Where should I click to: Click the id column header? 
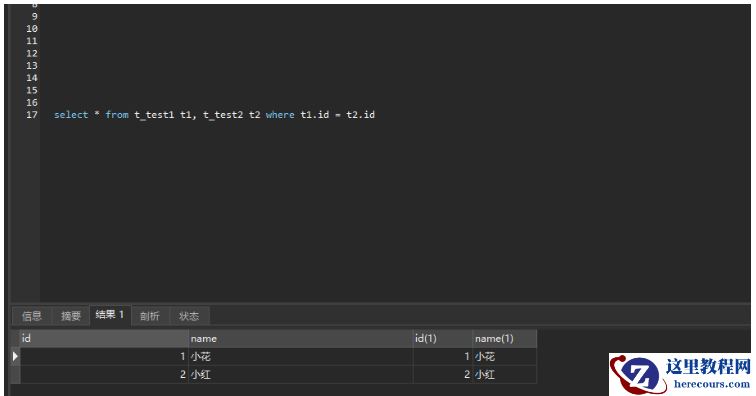[x=104, y=339]
